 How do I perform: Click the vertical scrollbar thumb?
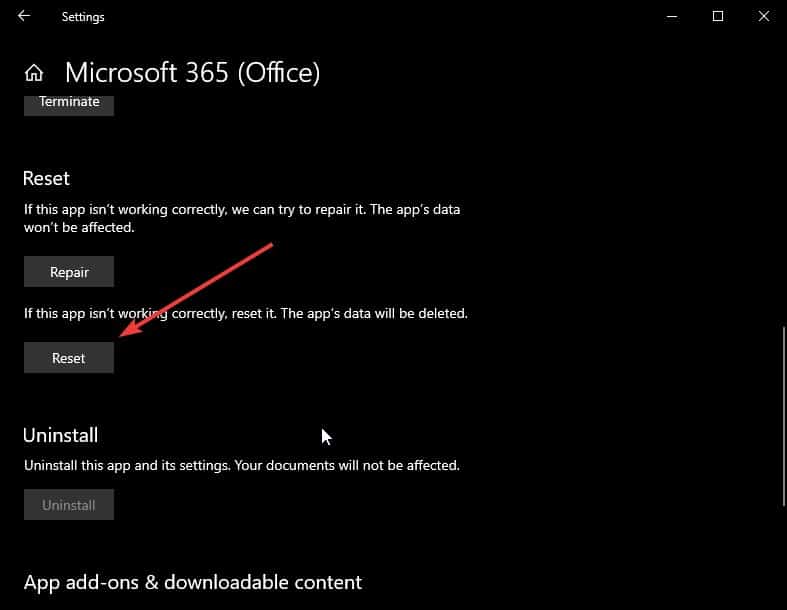tap(783, 416)
